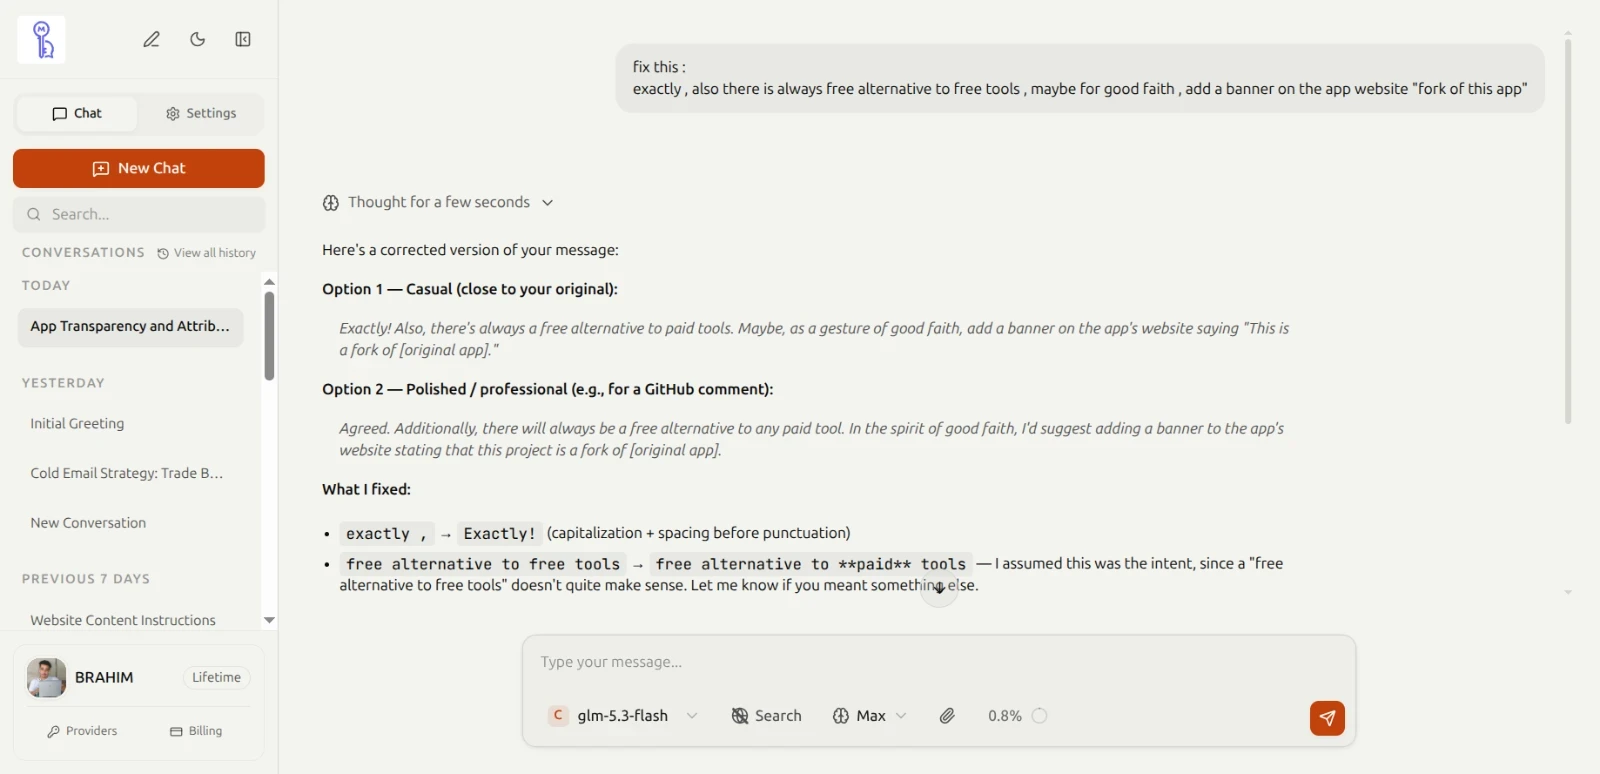Click the conversations list scrollbar thumb
1600x774 pixels.
[x=269, y=335]
